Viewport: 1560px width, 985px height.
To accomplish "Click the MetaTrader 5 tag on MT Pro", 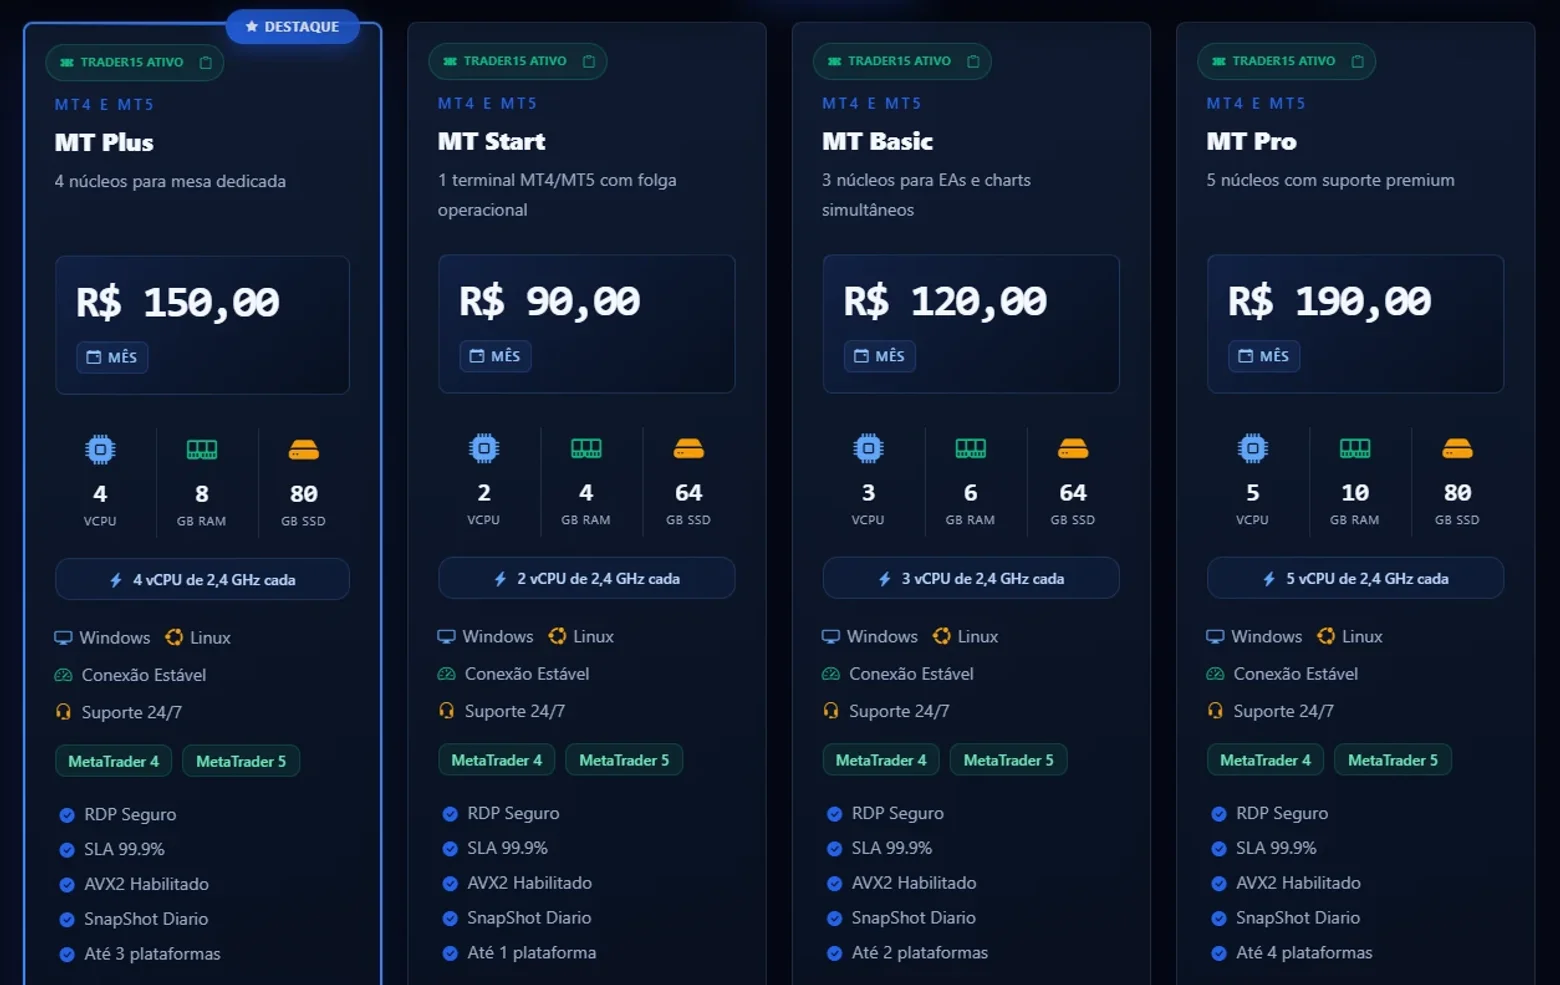I will click(1393, 760).
